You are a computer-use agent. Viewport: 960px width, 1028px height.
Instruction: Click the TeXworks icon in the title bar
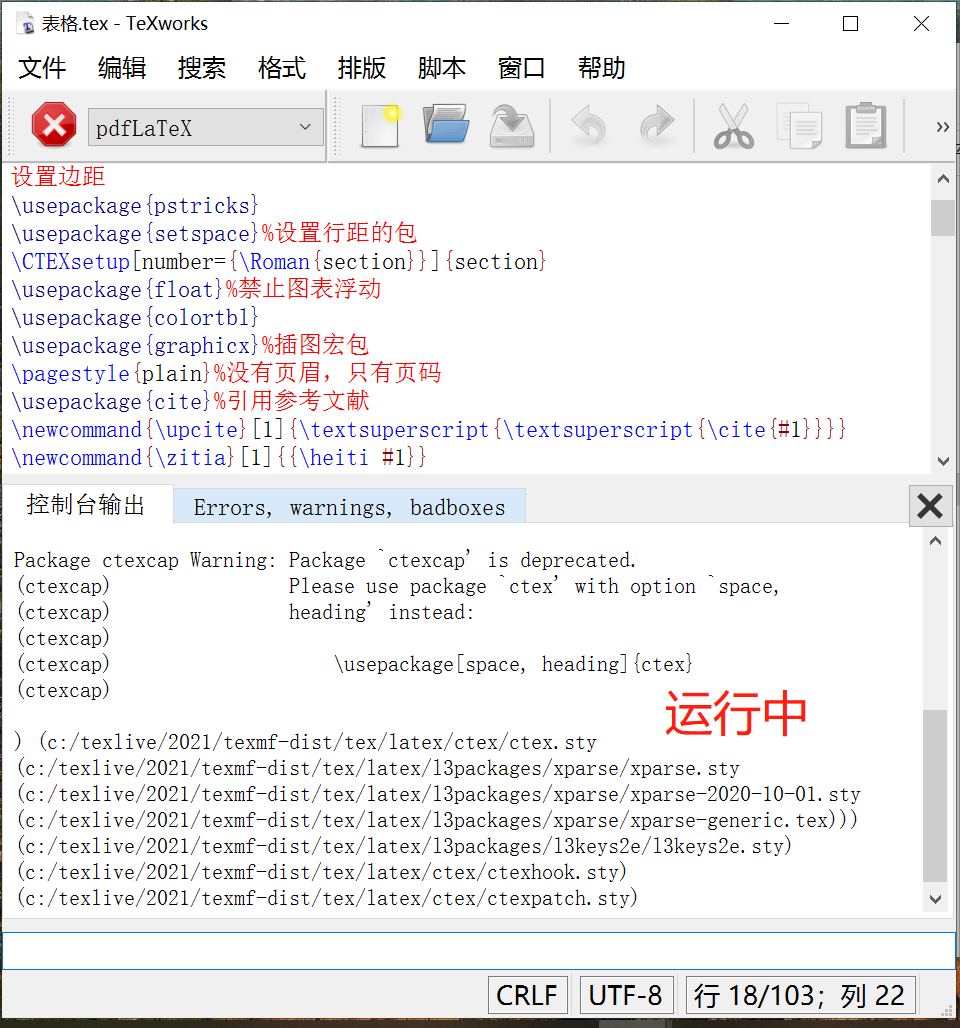click(25, 23)
